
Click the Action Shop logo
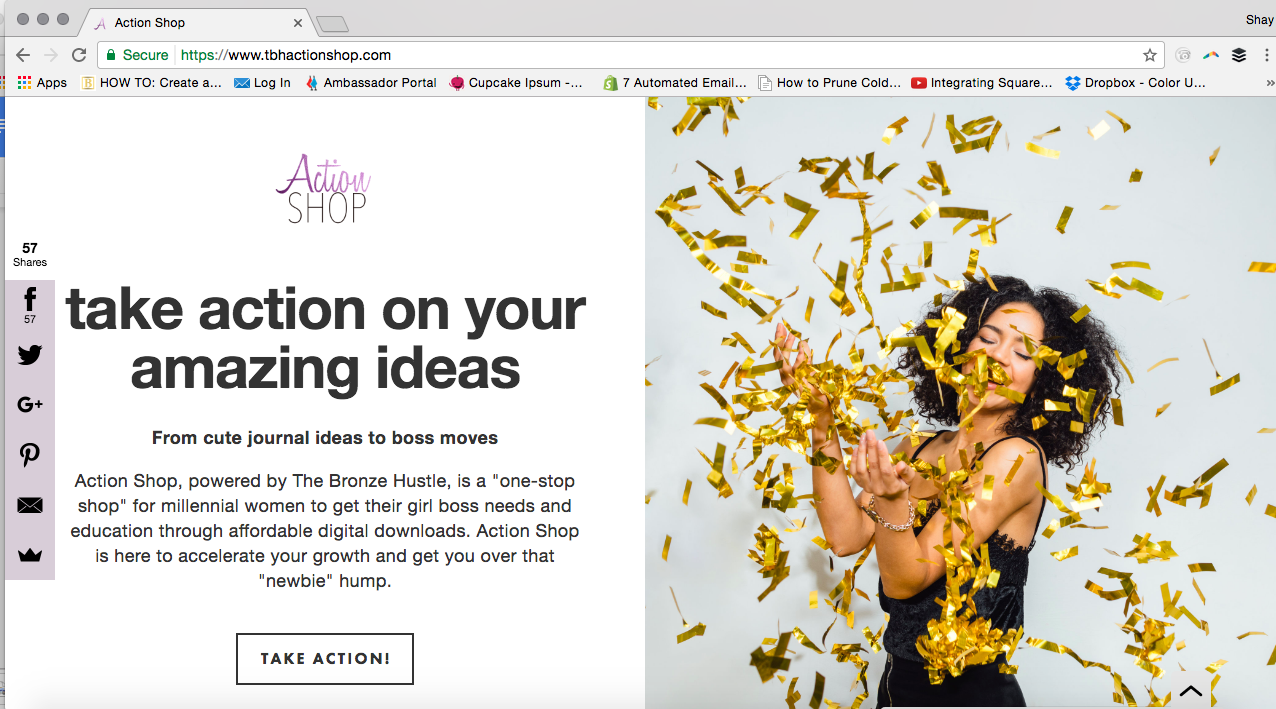pyautogui.click(x=324, y=187)
